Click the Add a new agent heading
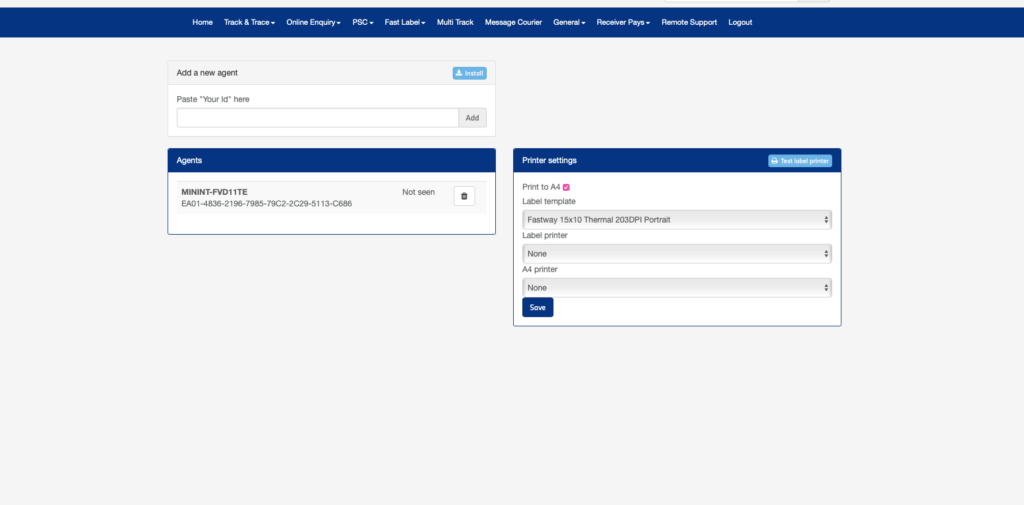 click(207, 73)
